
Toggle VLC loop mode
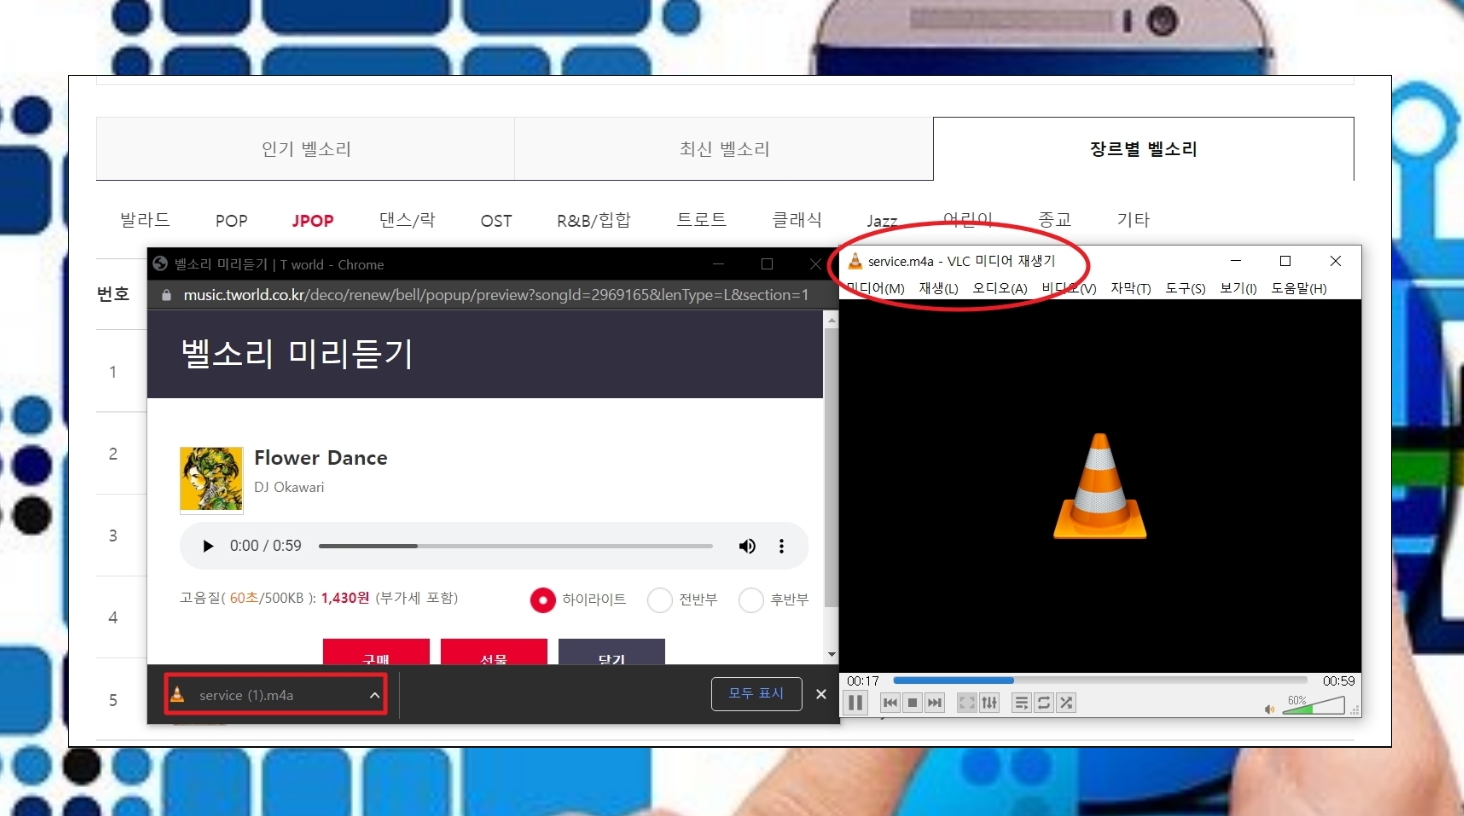1044,703
